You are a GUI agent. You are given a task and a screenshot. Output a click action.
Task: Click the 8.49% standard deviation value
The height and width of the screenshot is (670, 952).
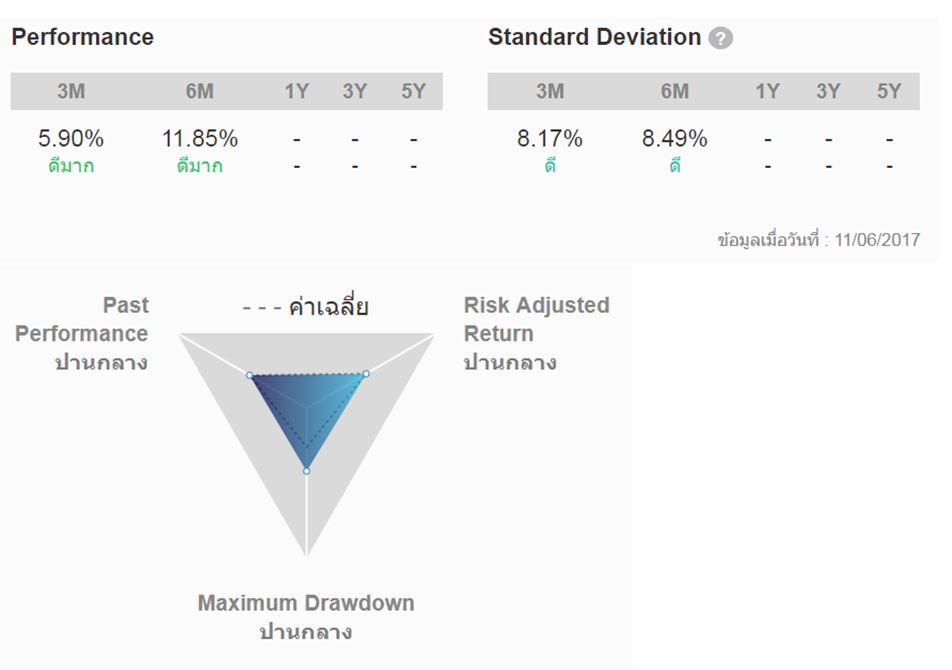675,139
